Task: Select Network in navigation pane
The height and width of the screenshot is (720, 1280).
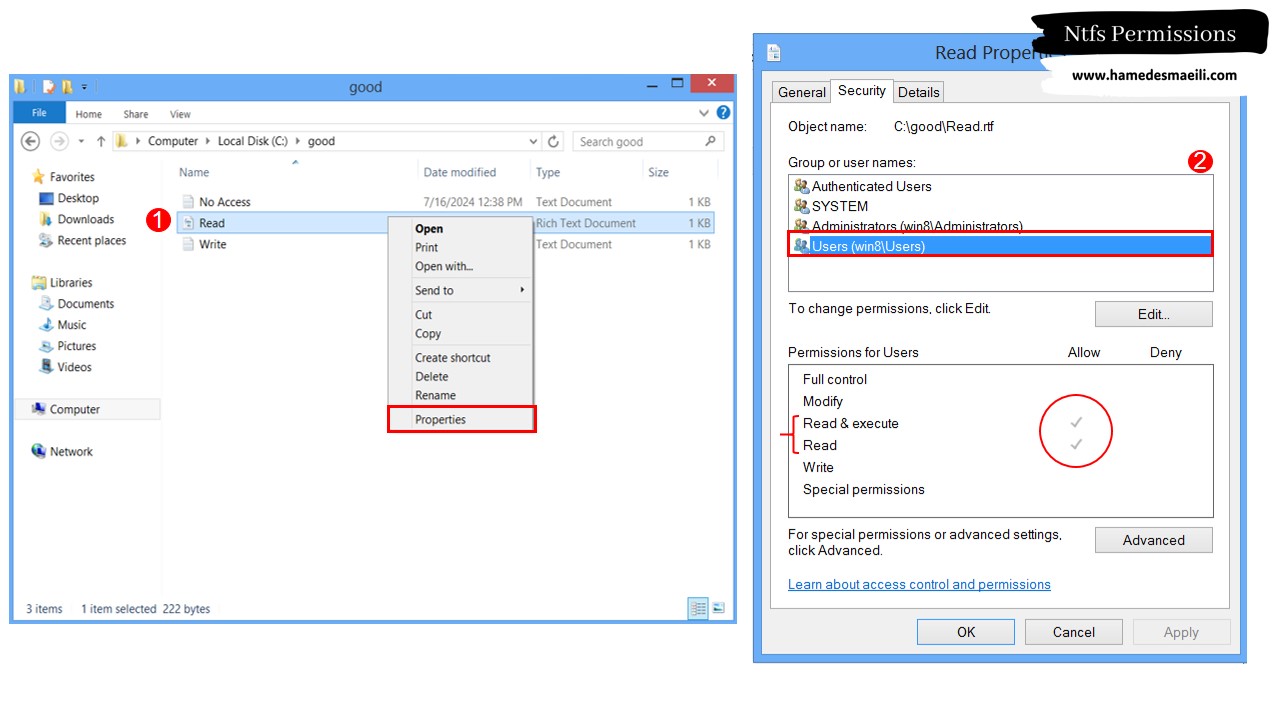Action: point(62,451)
